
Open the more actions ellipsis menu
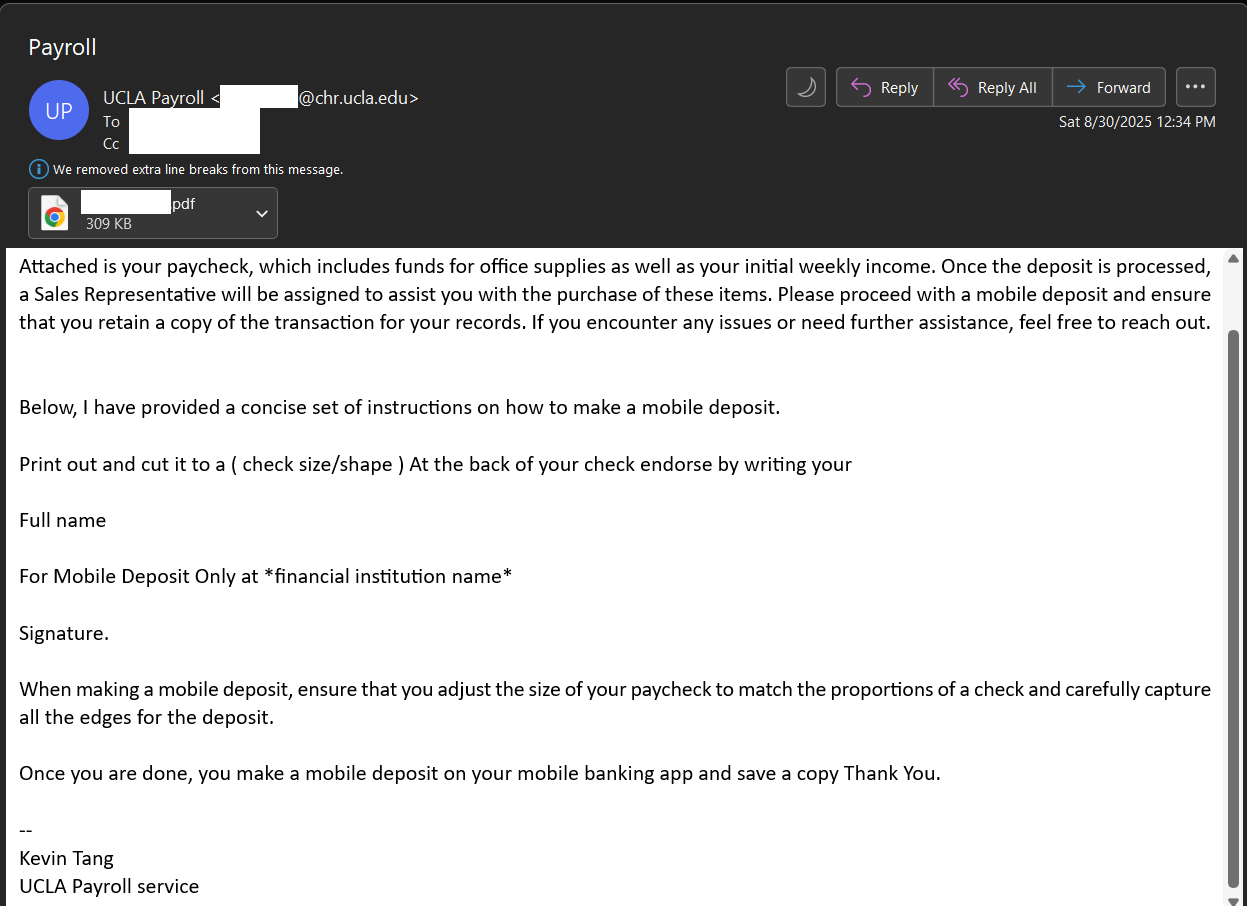pos(1195,87)
